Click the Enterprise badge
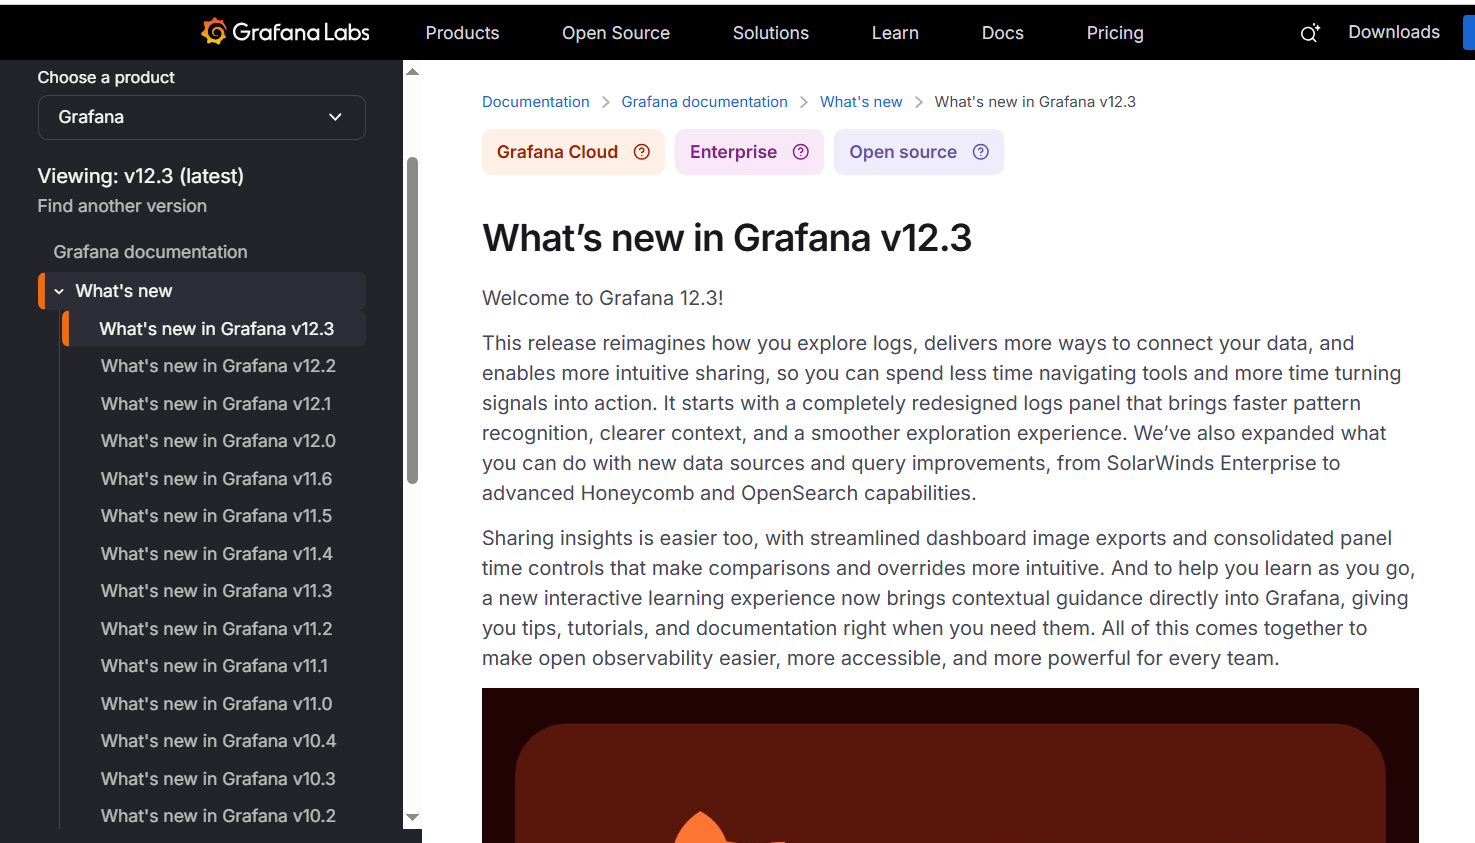This screenshot has width=1475, height=843. [x=749, y=152]
